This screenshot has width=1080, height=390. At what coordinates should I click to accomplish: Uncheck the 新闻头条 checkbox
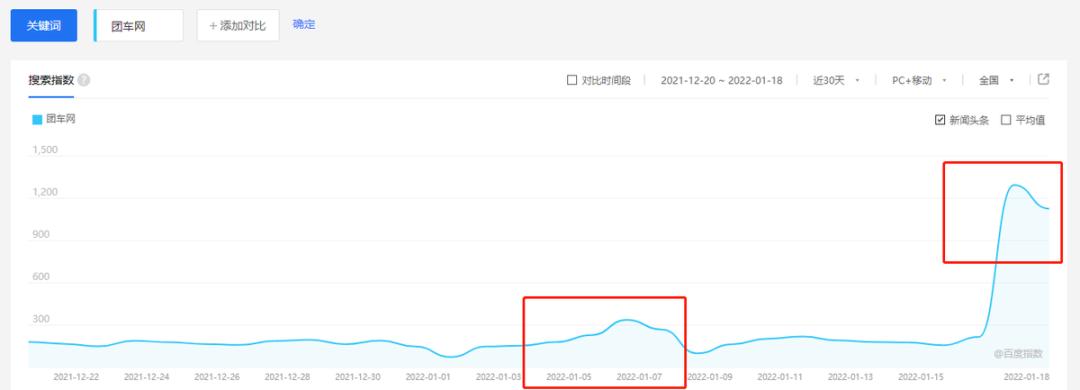940,120
